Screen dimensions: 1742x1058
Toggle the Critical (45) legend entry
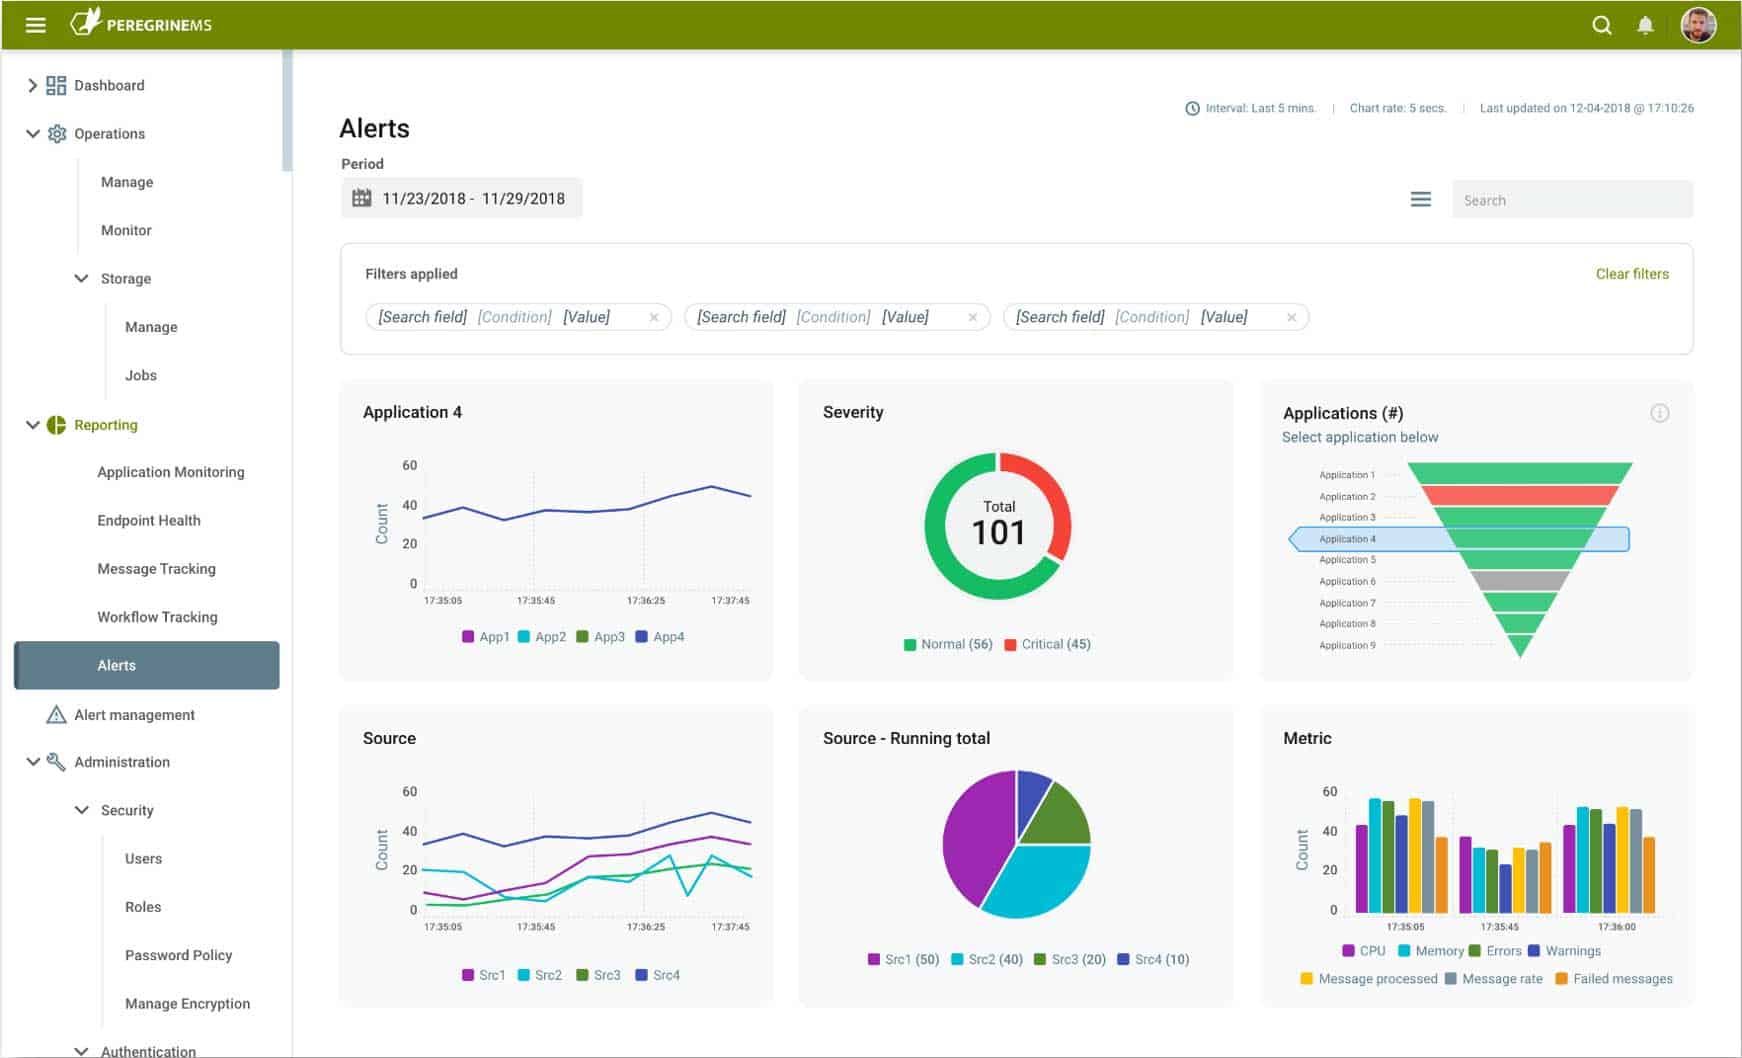coord(1047,644)
